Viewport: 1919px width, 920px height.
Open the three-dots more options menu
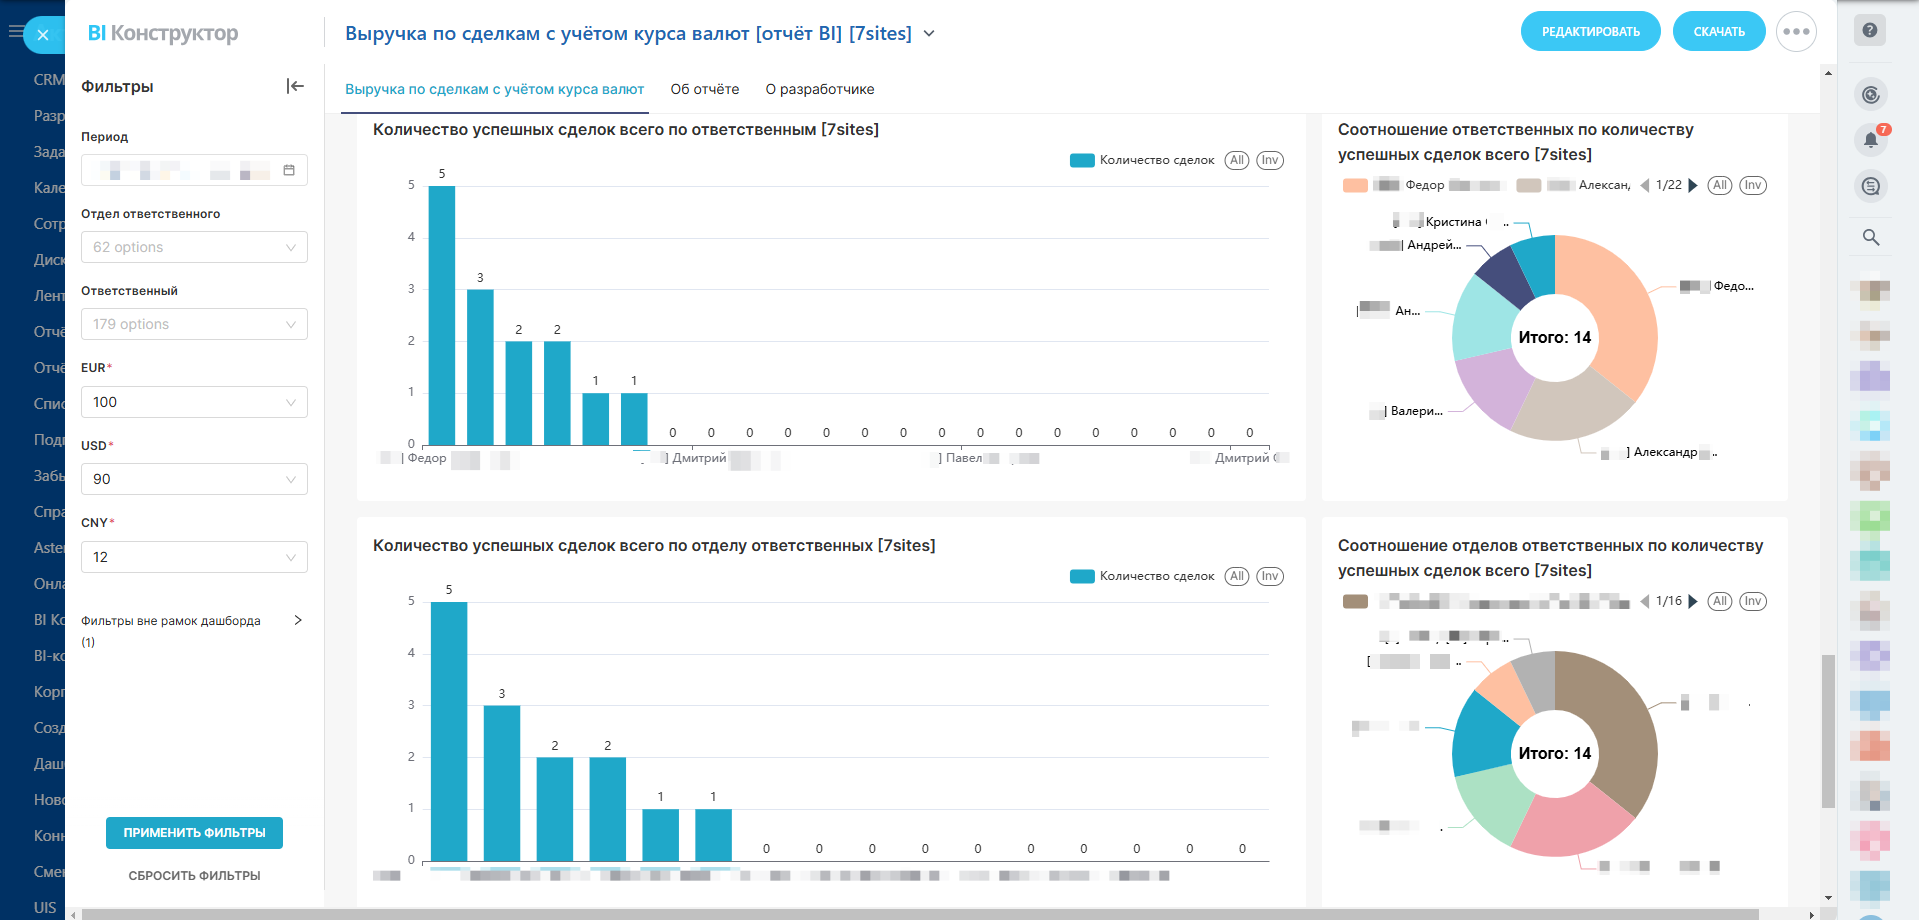pos(1796,32)
